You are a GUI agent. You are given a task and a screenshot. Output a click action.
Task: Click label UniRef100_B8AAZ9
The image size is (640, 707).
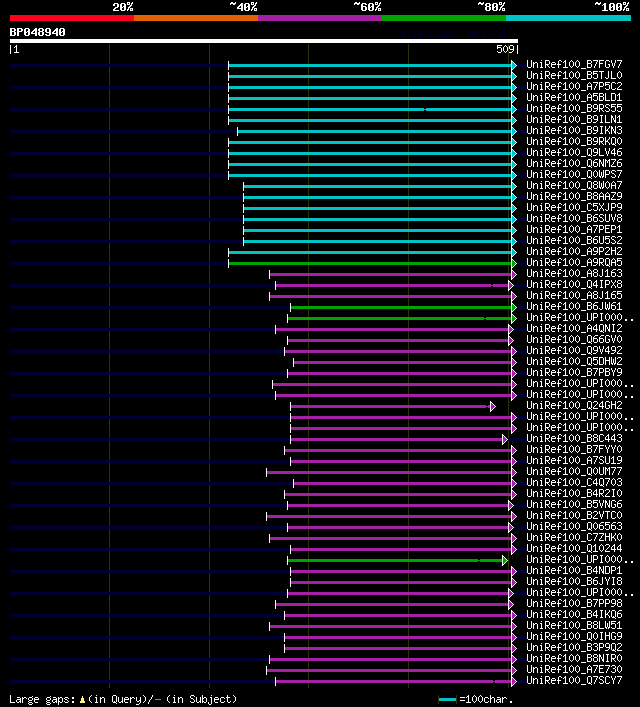(x=574, y=196)
